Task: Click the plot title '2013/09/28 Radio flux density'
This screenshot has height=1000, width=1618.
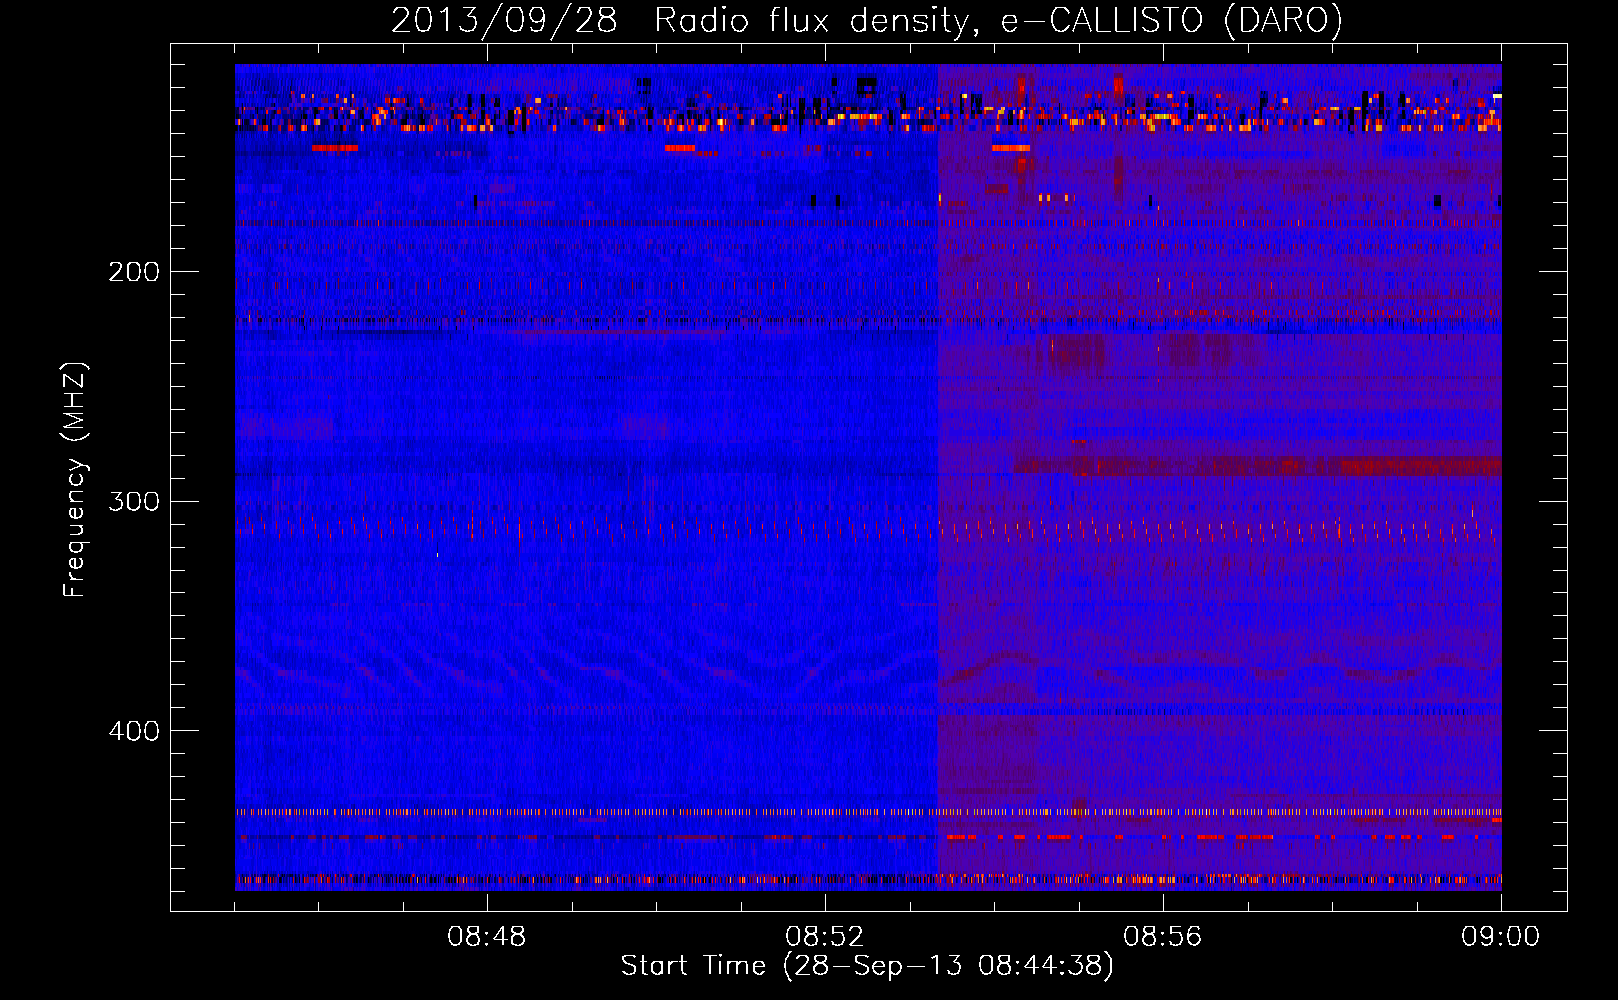Action: [x=866, y=20]
